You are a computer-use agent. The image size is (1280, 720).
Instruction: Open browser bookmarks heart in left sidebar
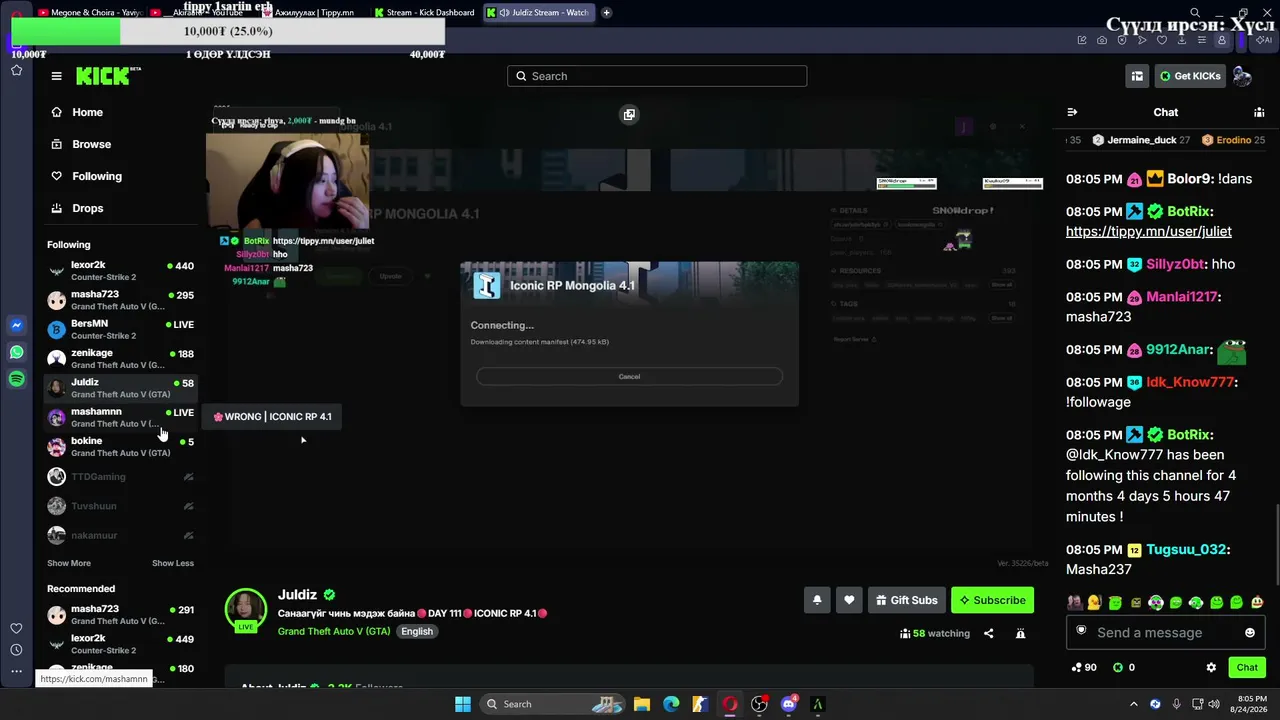coord(16,628)
